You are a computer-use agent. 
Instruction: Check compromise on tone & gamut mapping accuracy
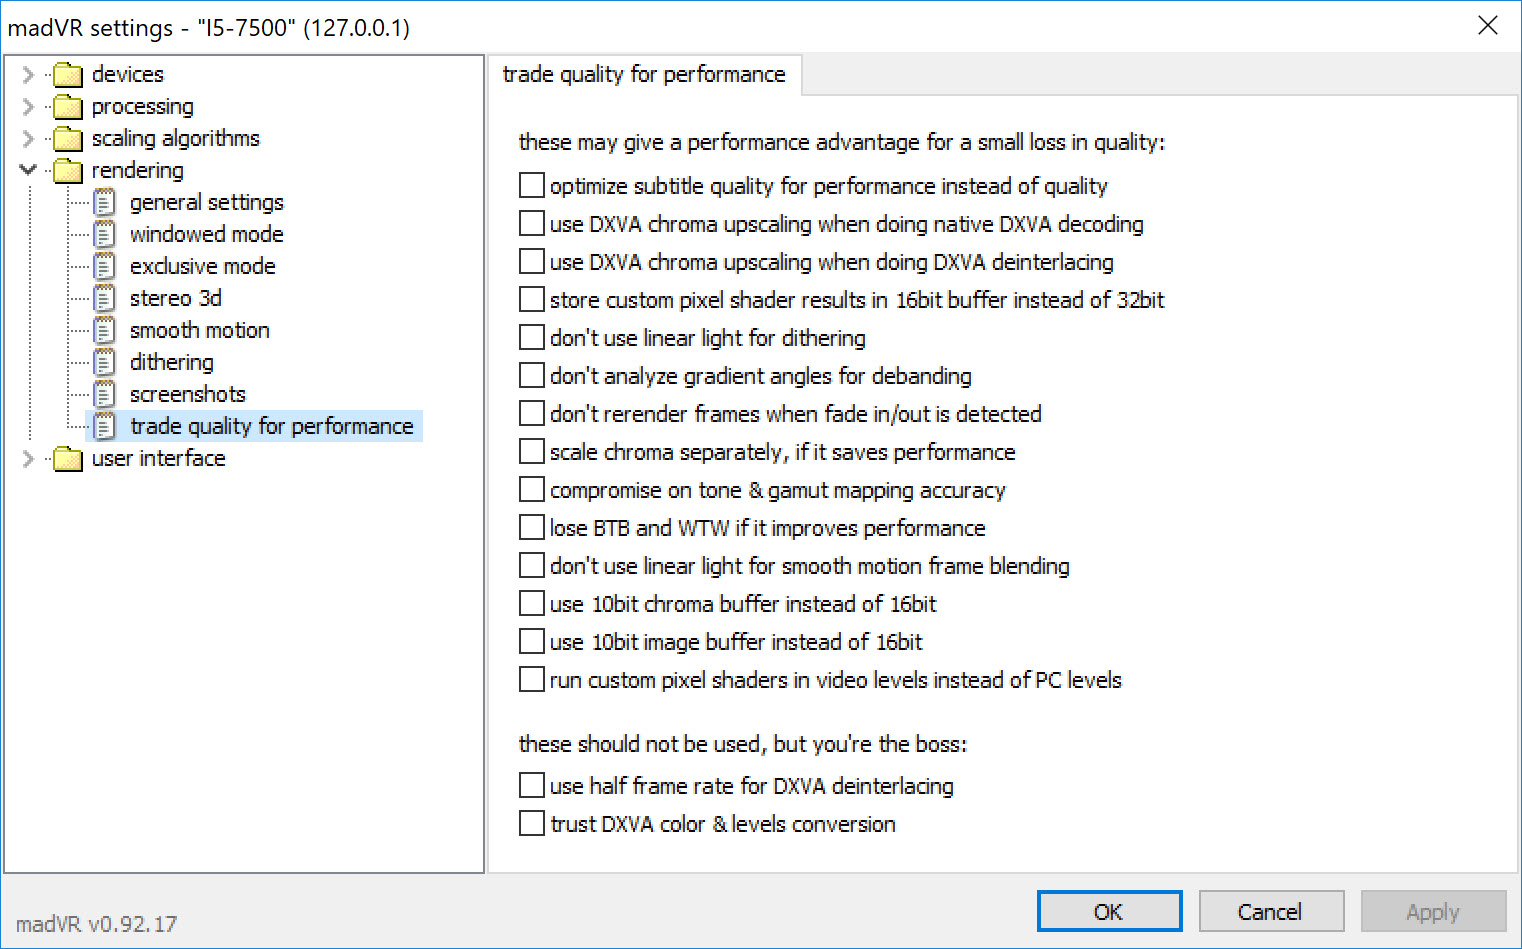(x=532, y=489)
